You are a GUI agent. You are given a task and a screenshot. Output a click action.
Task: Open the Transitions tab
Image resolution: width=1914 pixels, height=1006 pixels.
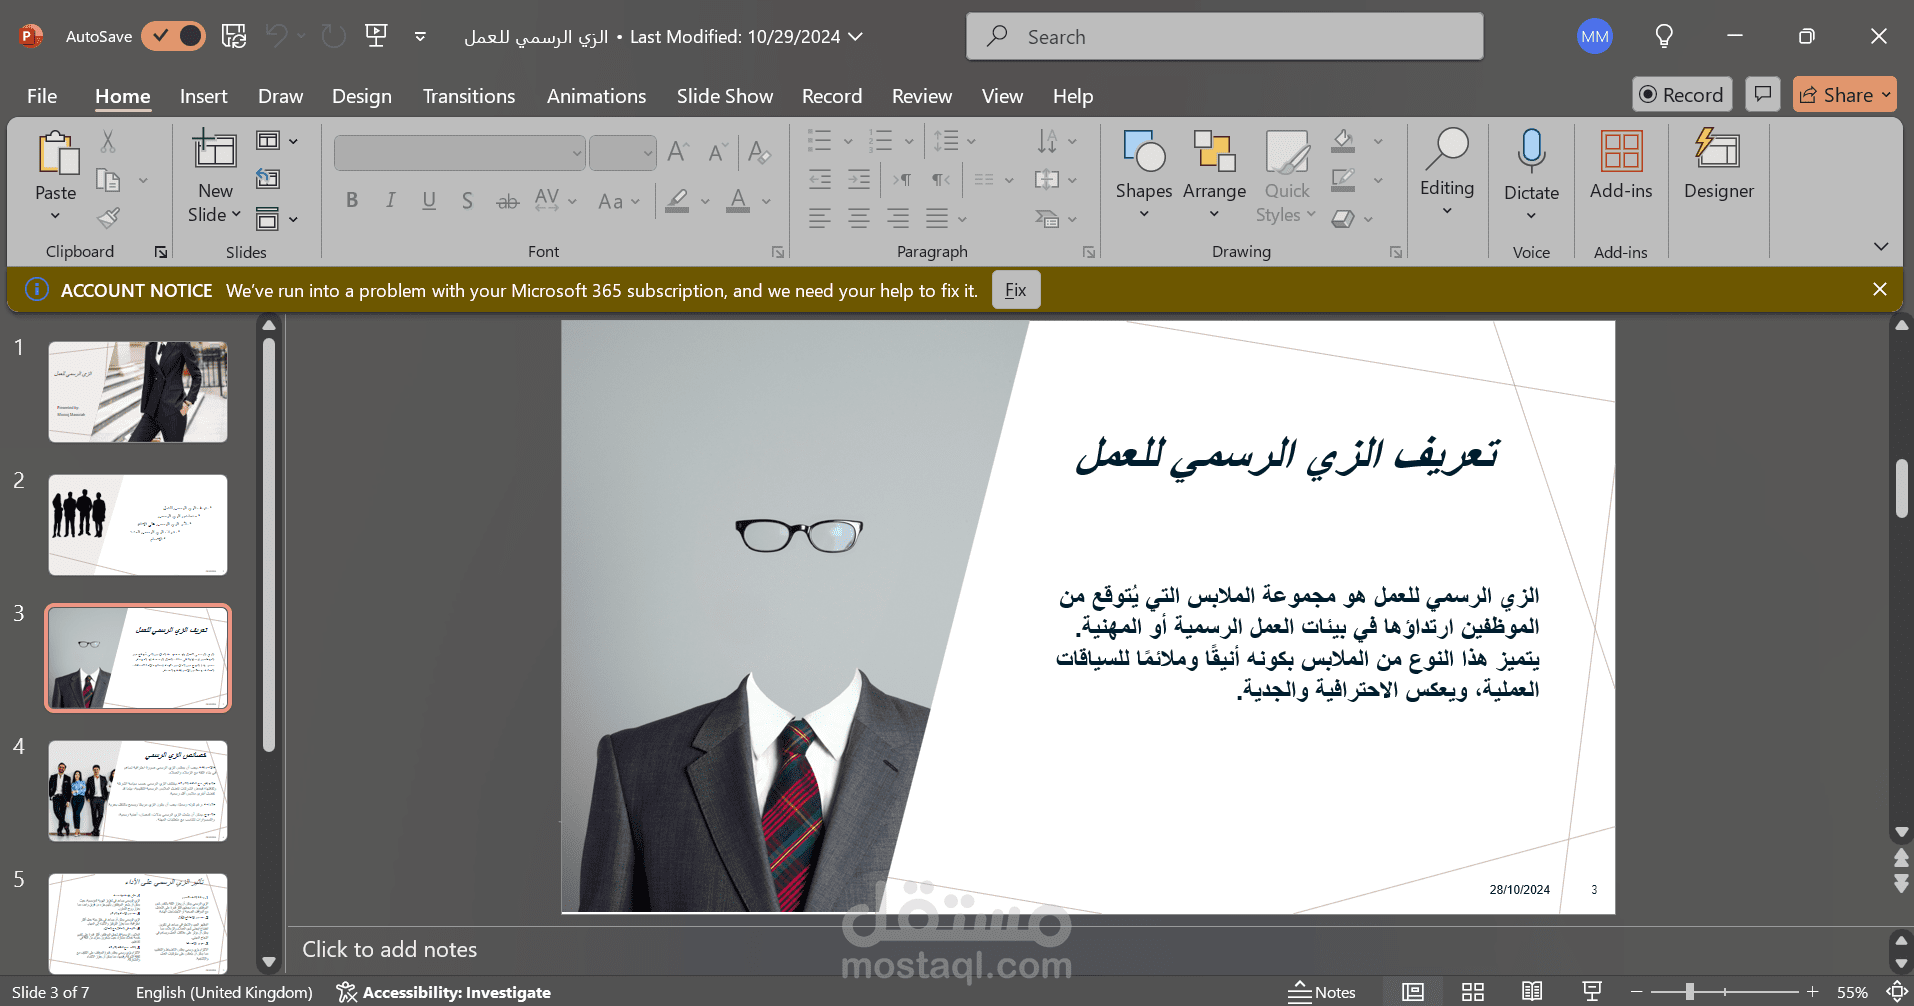469,96
